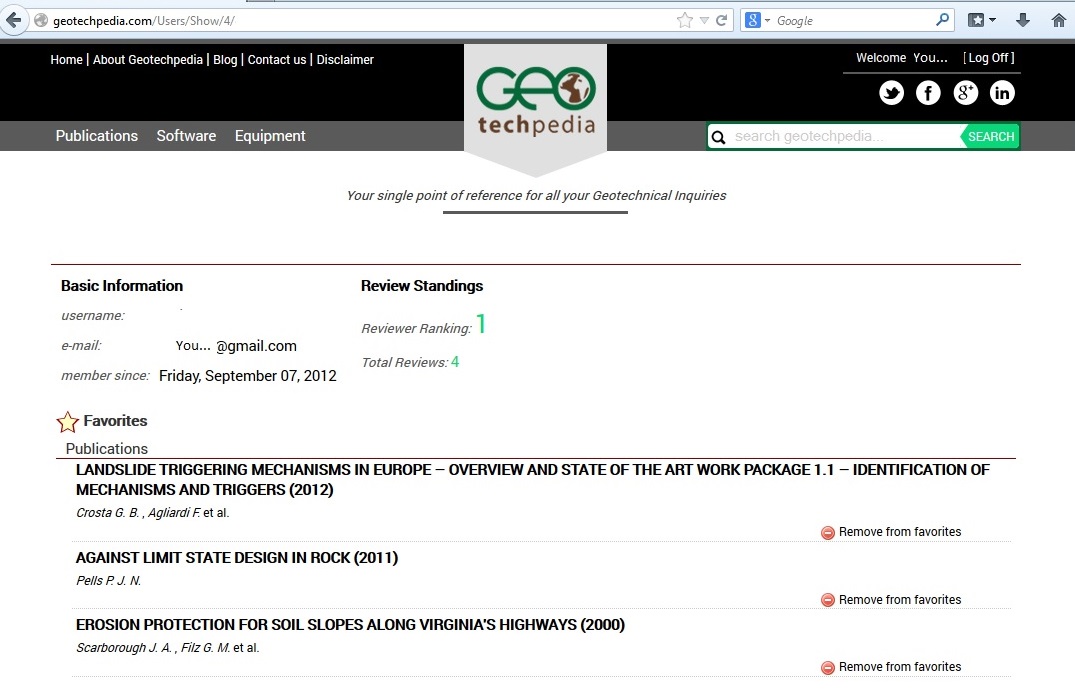Open the Publications menu
The image size is (1075, 692).
click(x=97, y=136)
